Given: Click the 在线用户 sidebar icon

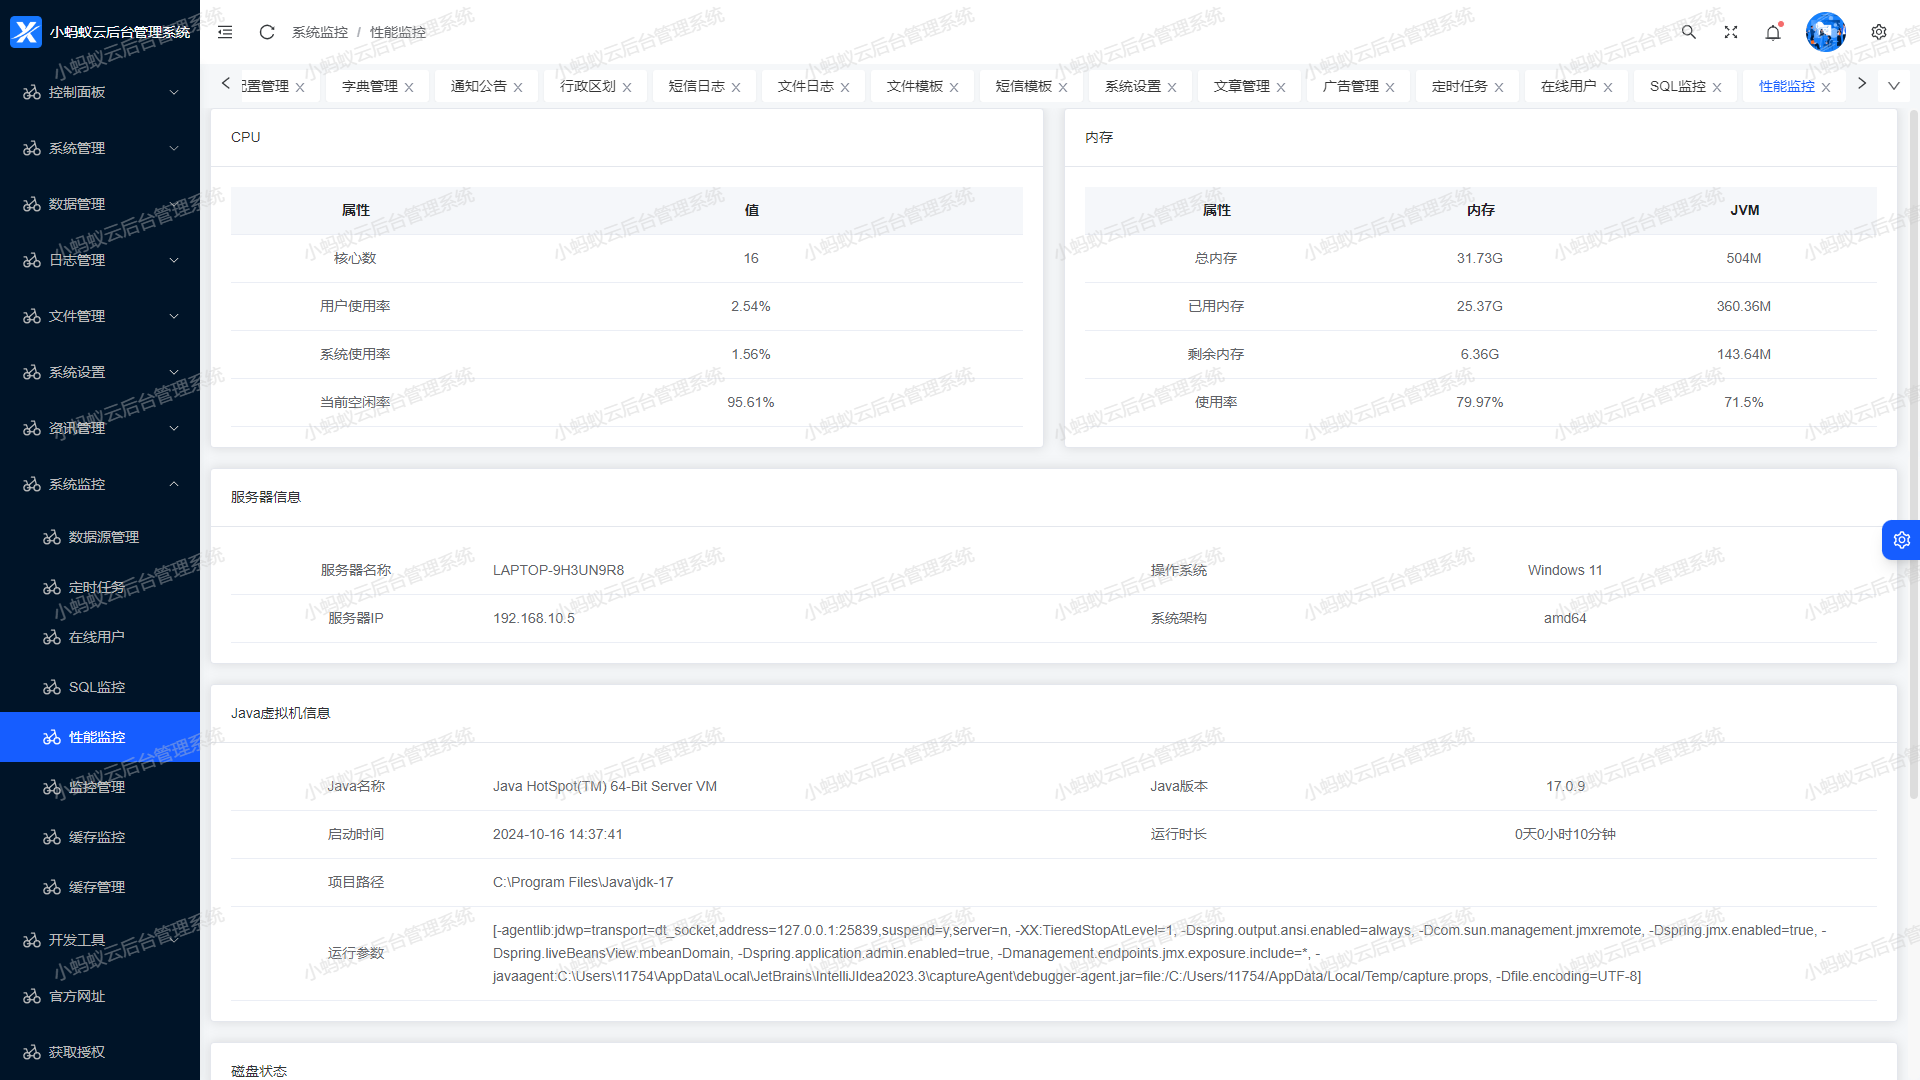Looking at the screenshot, I should coord(50,636).
